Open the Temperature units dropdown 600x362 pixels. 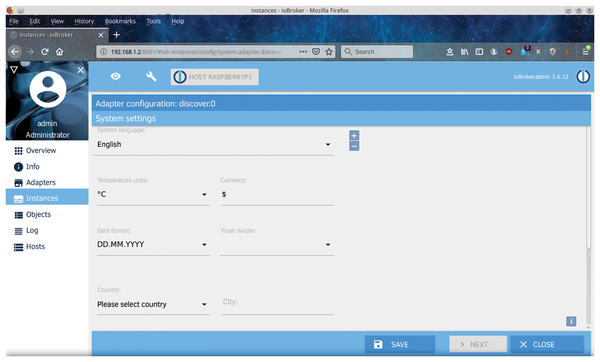(x=153, y=195)
